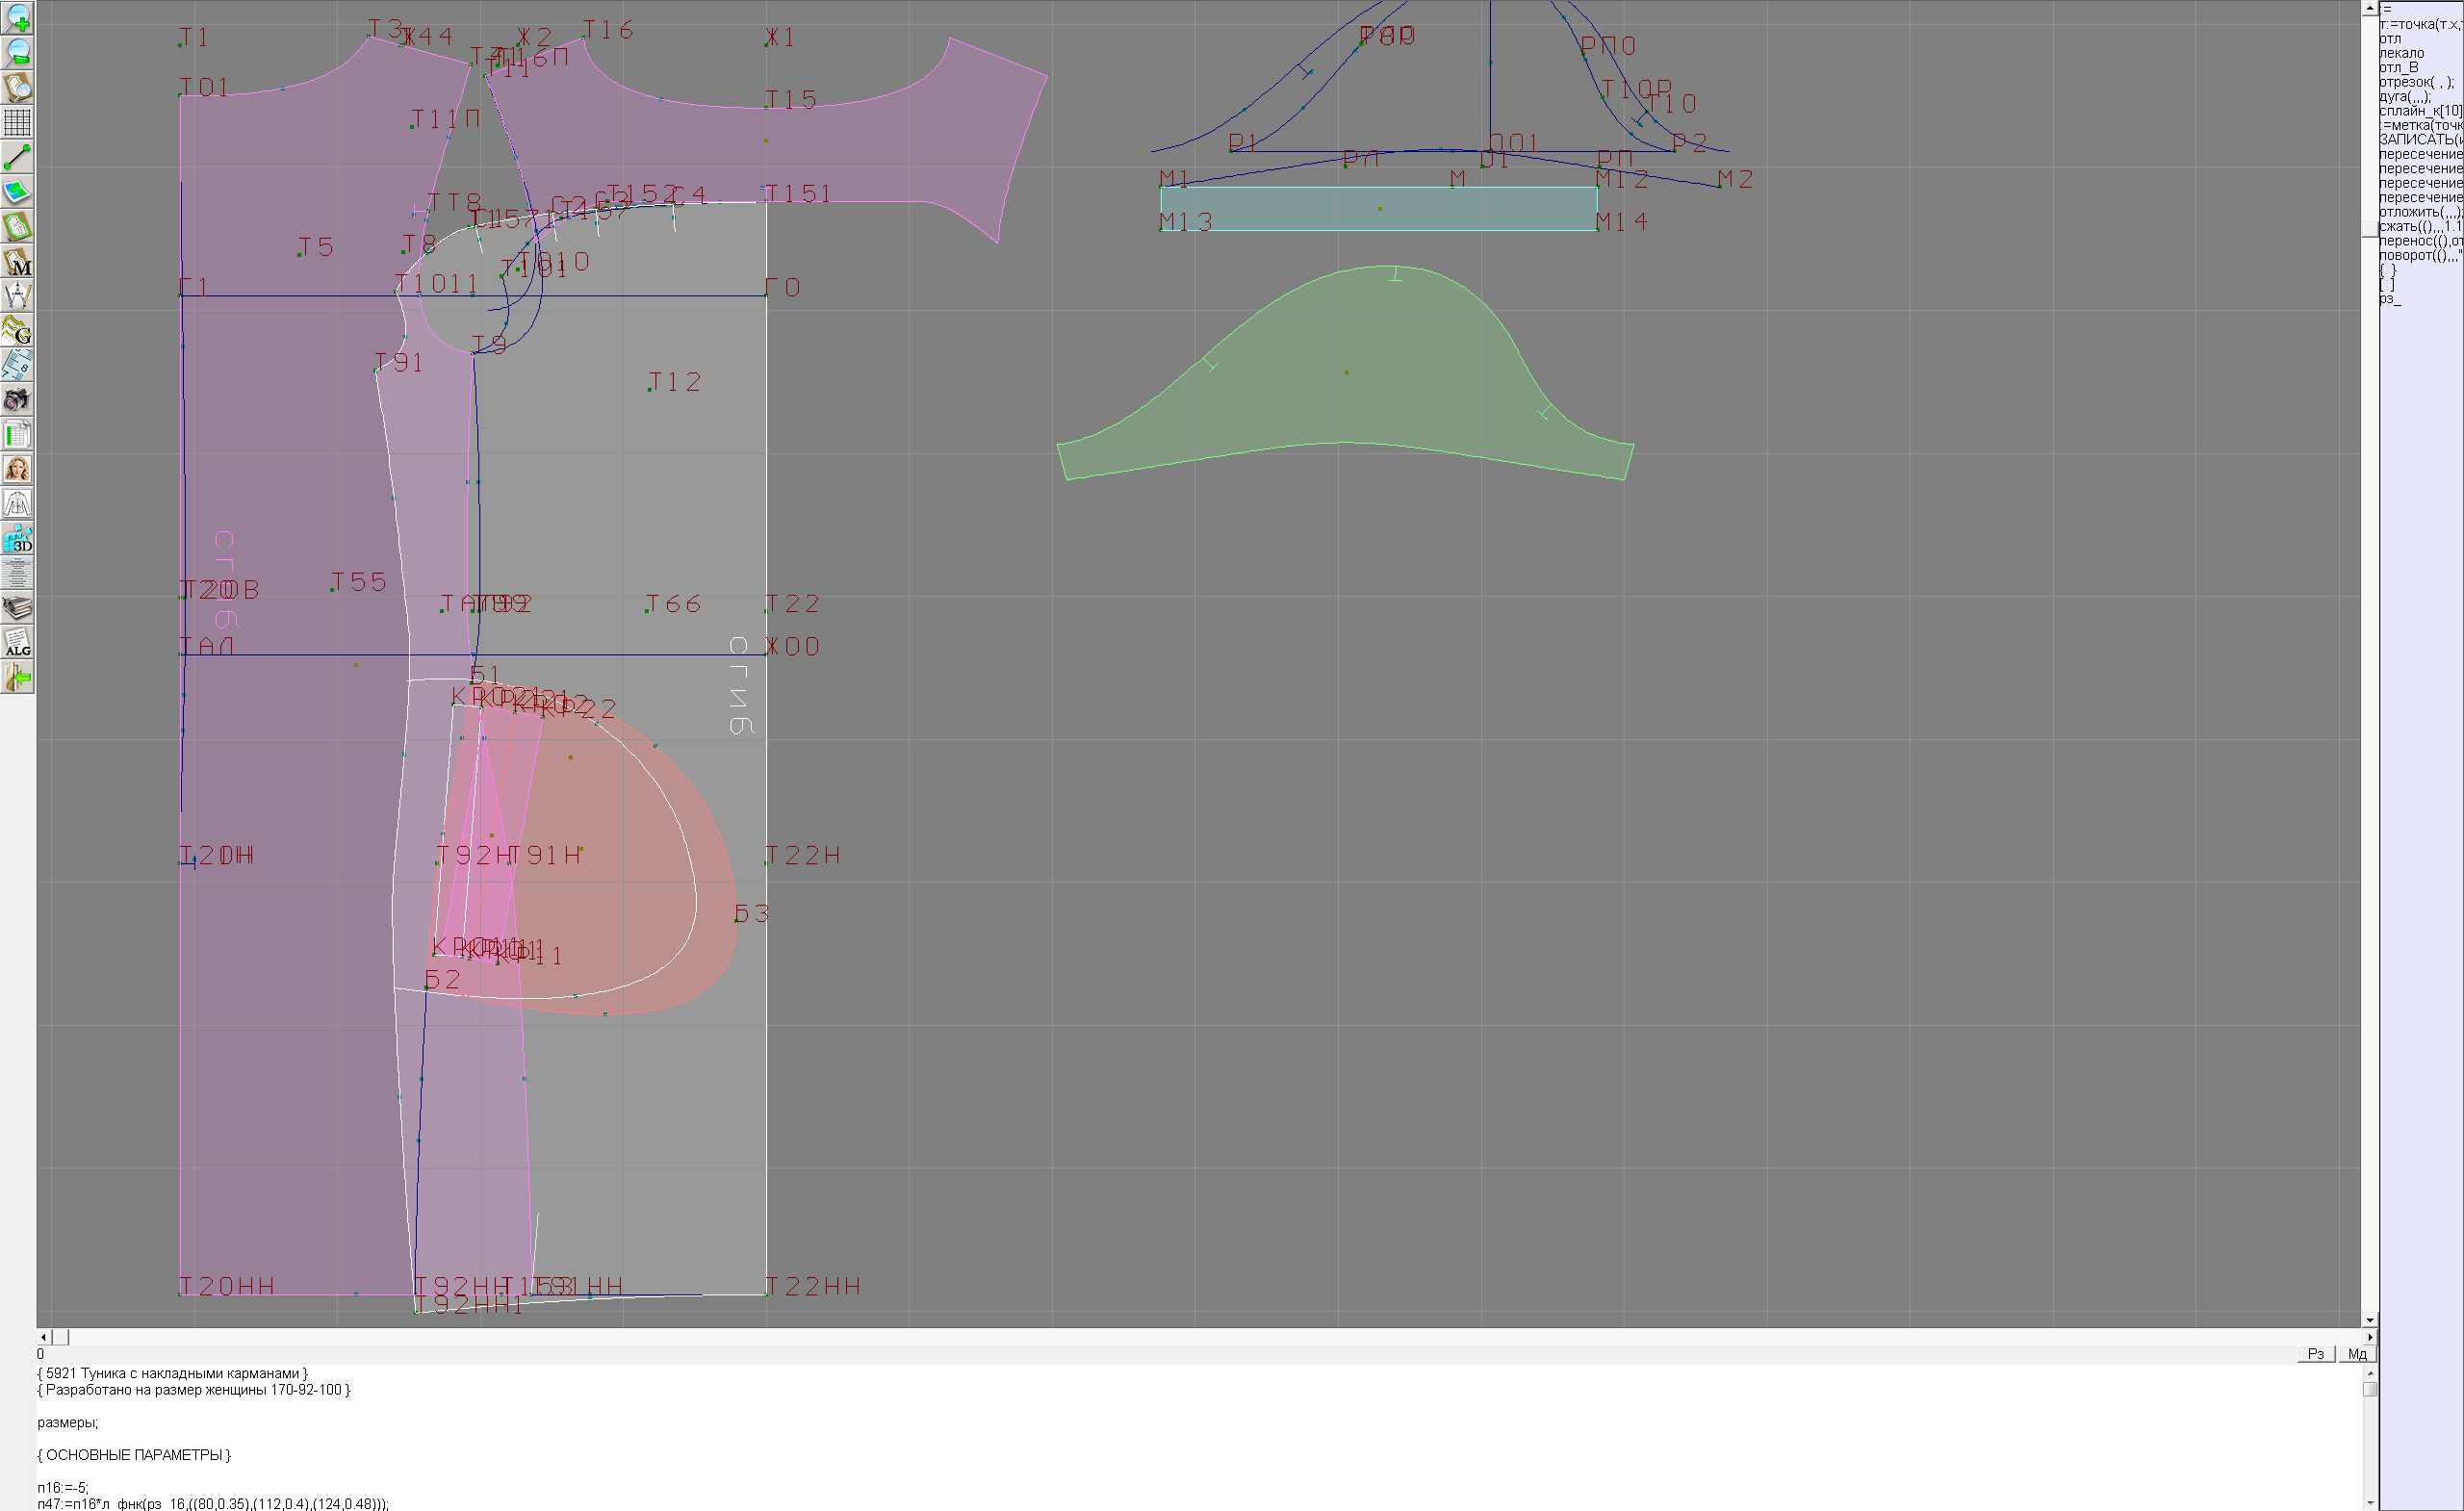
Task: Click the green arrow exit icon
Action: click(17, 678)
